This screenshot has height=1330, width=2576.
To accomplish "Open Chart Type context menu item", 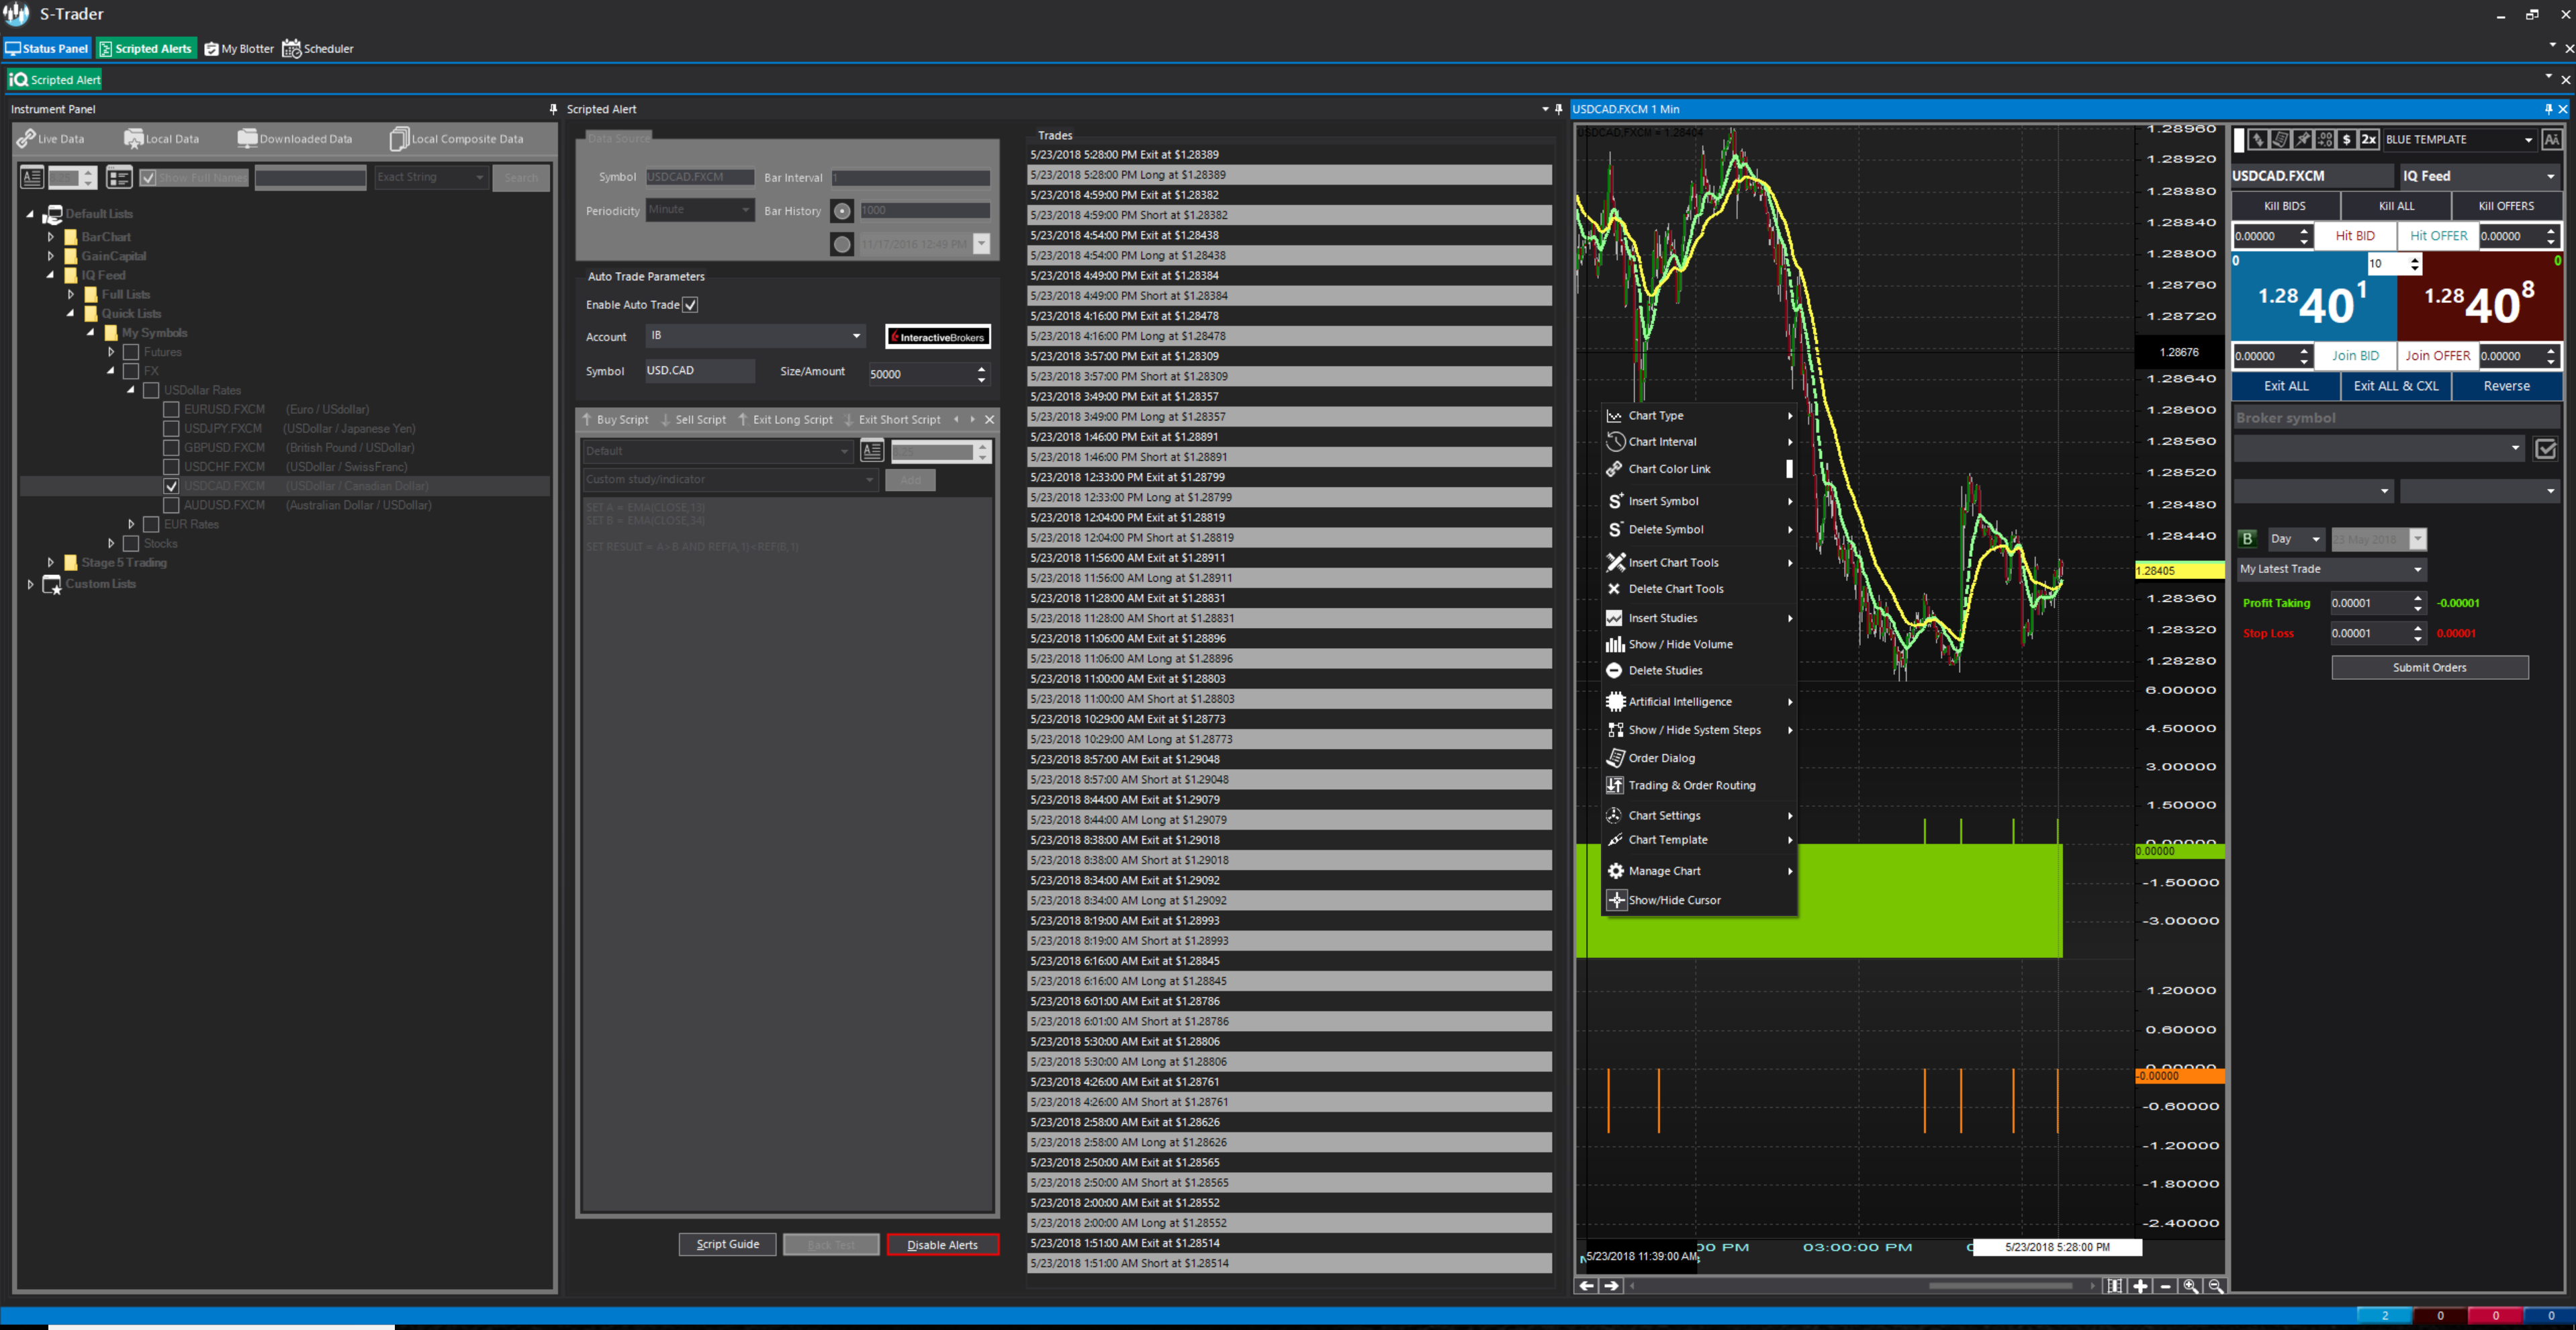I will pyautogui.click(x=1698, y=416).
